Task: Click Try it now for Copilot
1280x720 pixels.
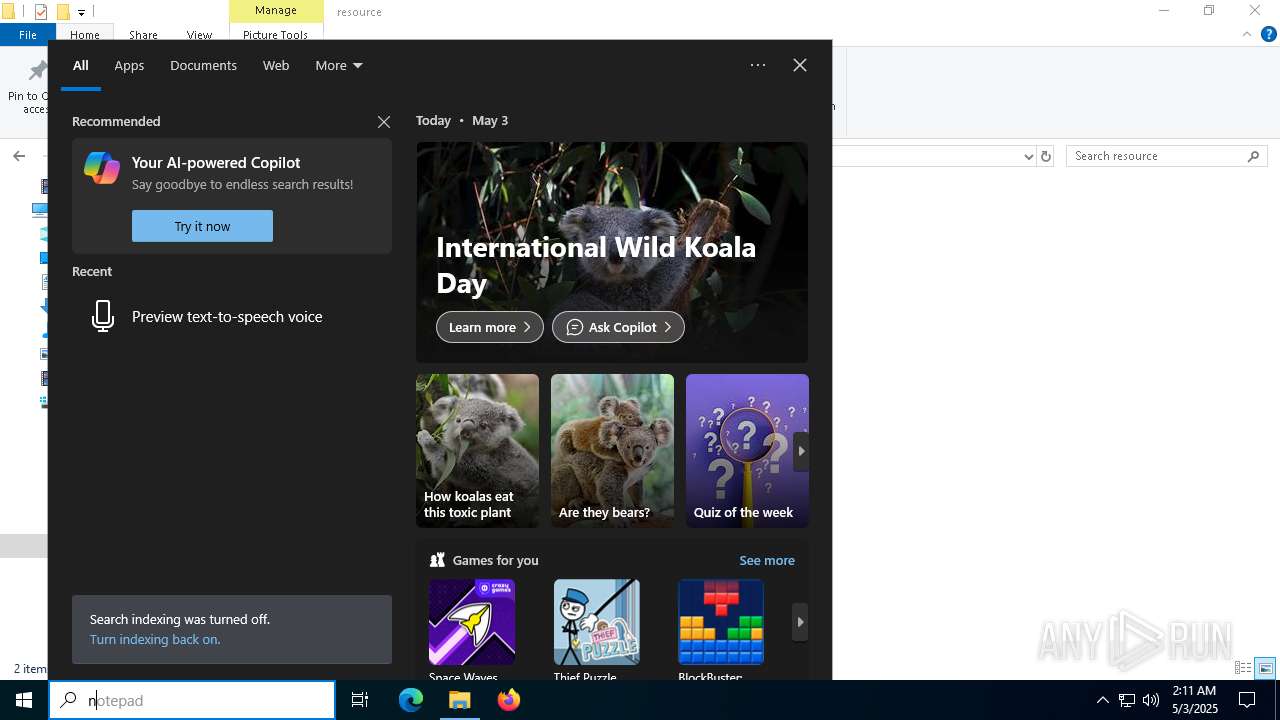Action: (x=202, y=226)
